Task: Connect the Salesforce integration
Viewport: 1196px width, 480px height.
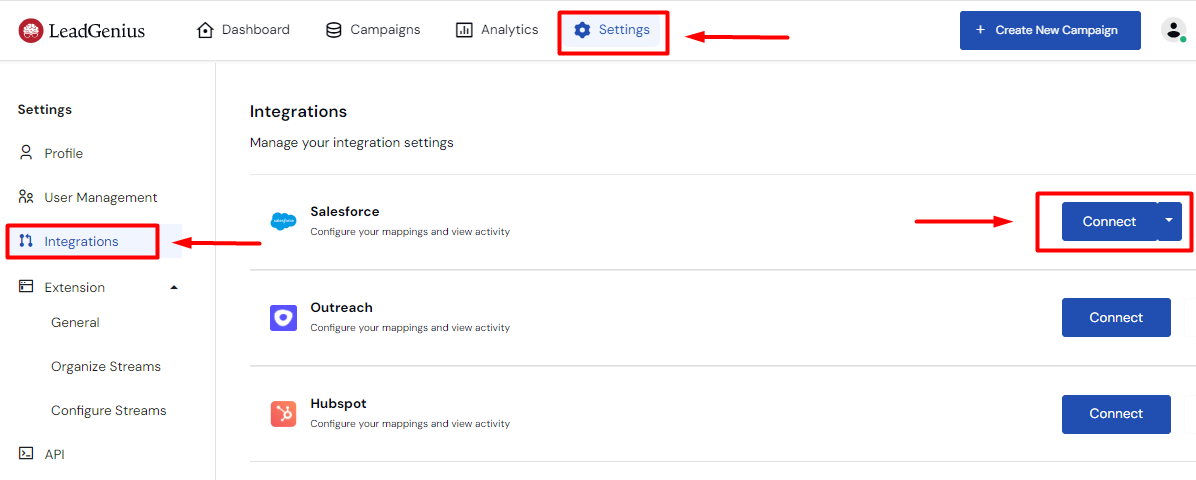Action: [1110, 221]
